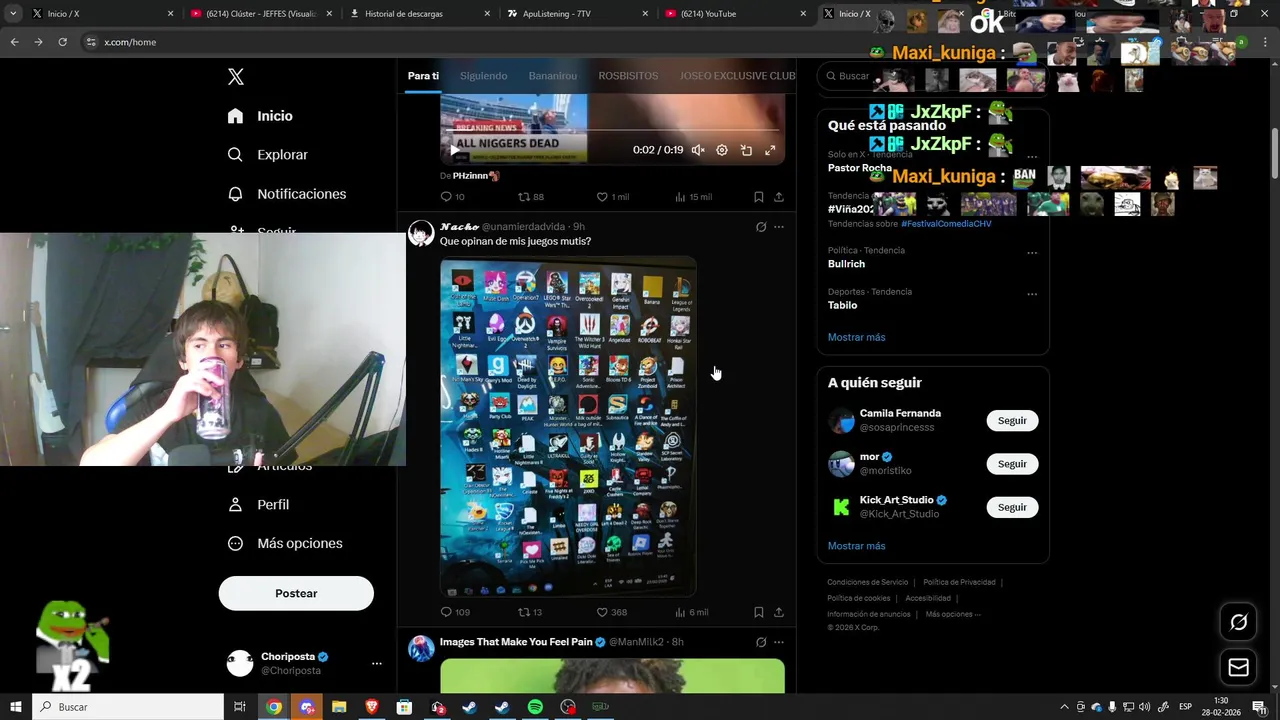Viewport: 1280px width, 720px height.
Task: Click the Postear button
Action: click(296, 593)
